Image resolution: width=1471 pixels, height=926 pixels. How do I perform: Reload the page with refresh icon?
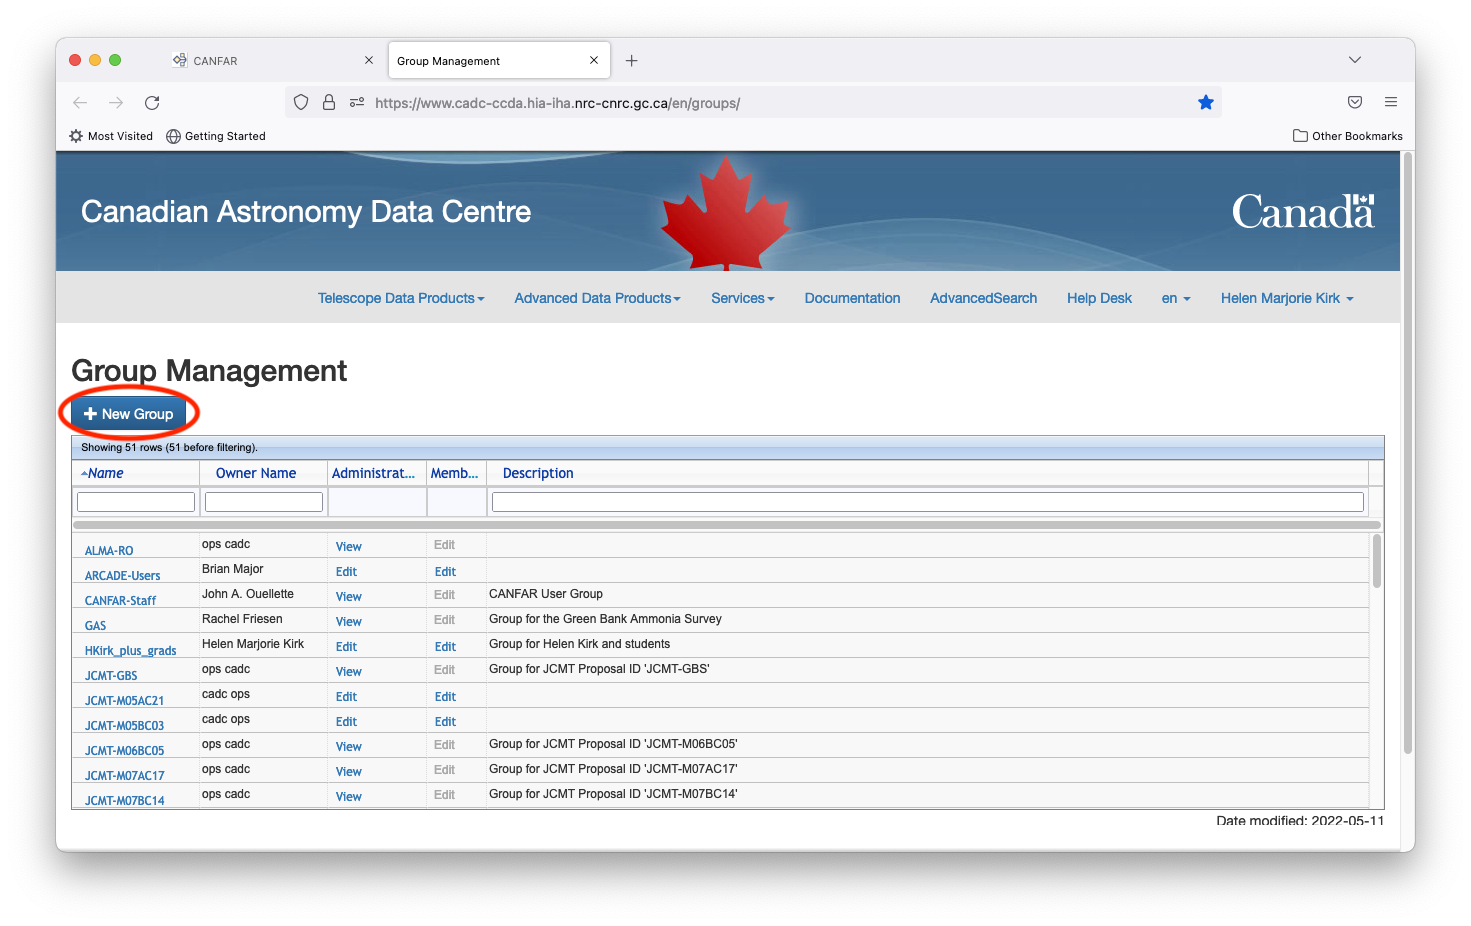[x=152, y=103]
